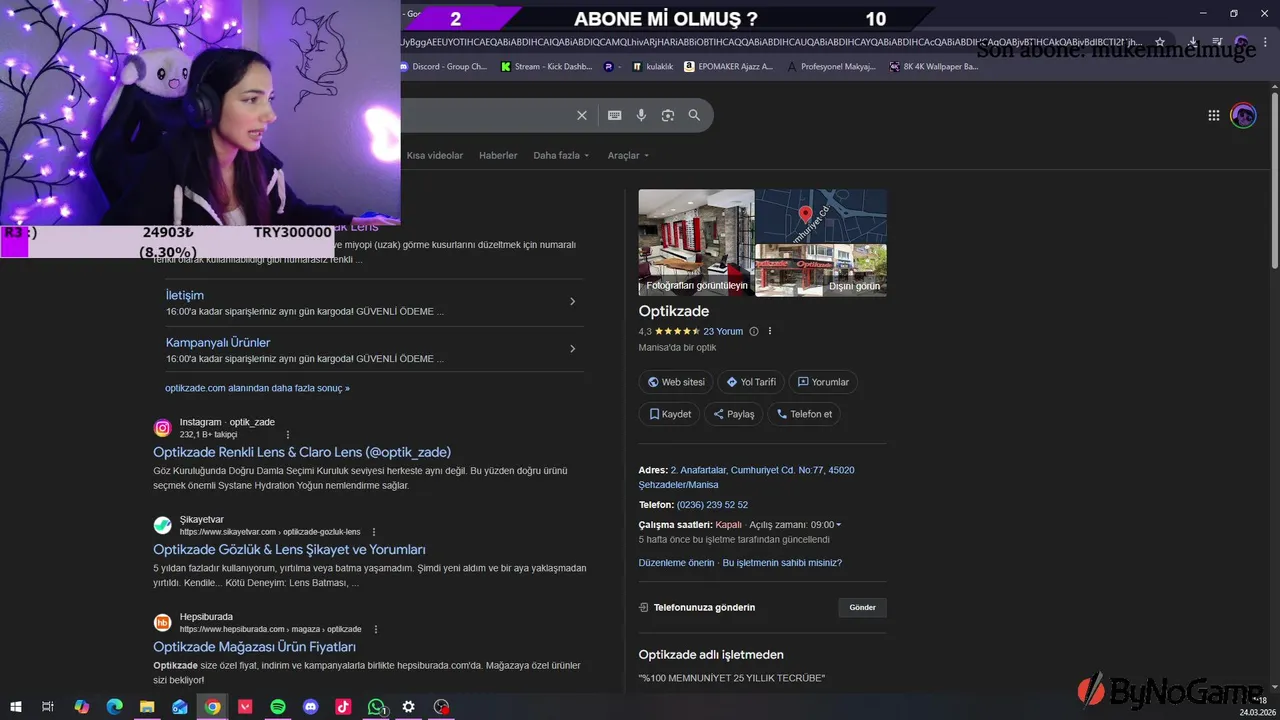Open the İletişim sitelink chevron

[x=572, y=302]
